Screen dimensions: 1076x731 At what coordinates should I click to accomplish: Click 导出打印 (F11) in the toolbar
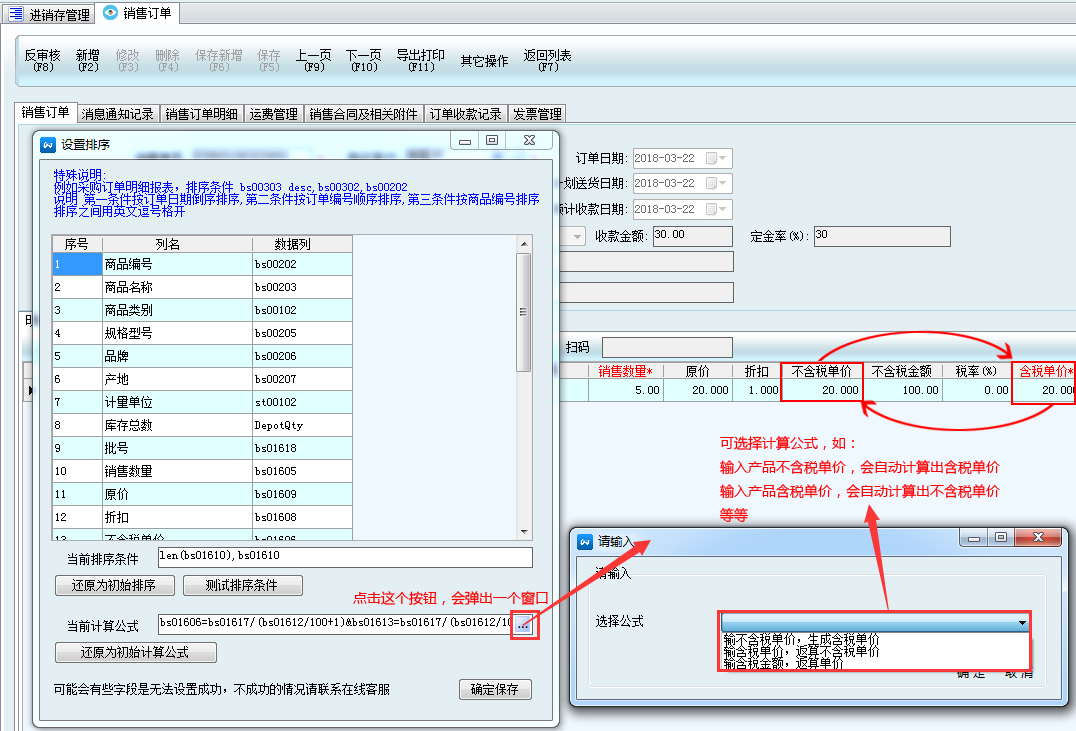(420, 61)
